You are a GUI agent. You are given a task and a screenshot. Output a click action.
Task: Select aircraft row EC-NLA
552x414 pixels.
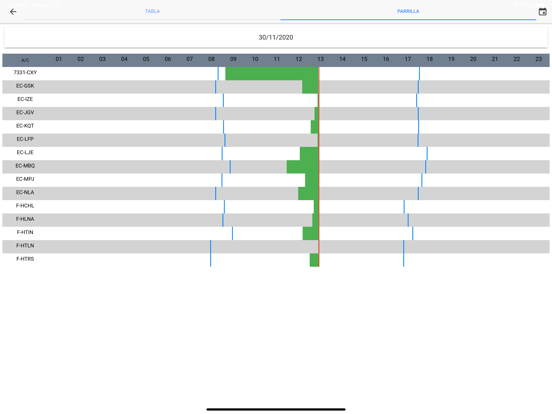276,193
